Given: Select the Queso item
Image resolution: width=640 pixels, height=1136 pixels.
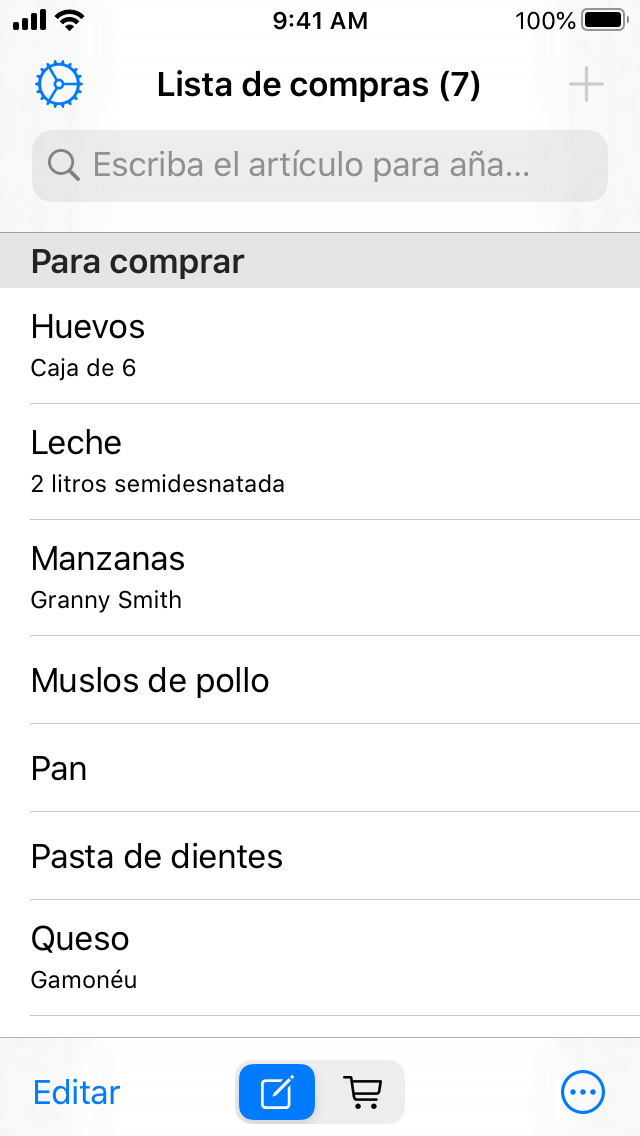Looking at the screenshot, I should point(320,957).
